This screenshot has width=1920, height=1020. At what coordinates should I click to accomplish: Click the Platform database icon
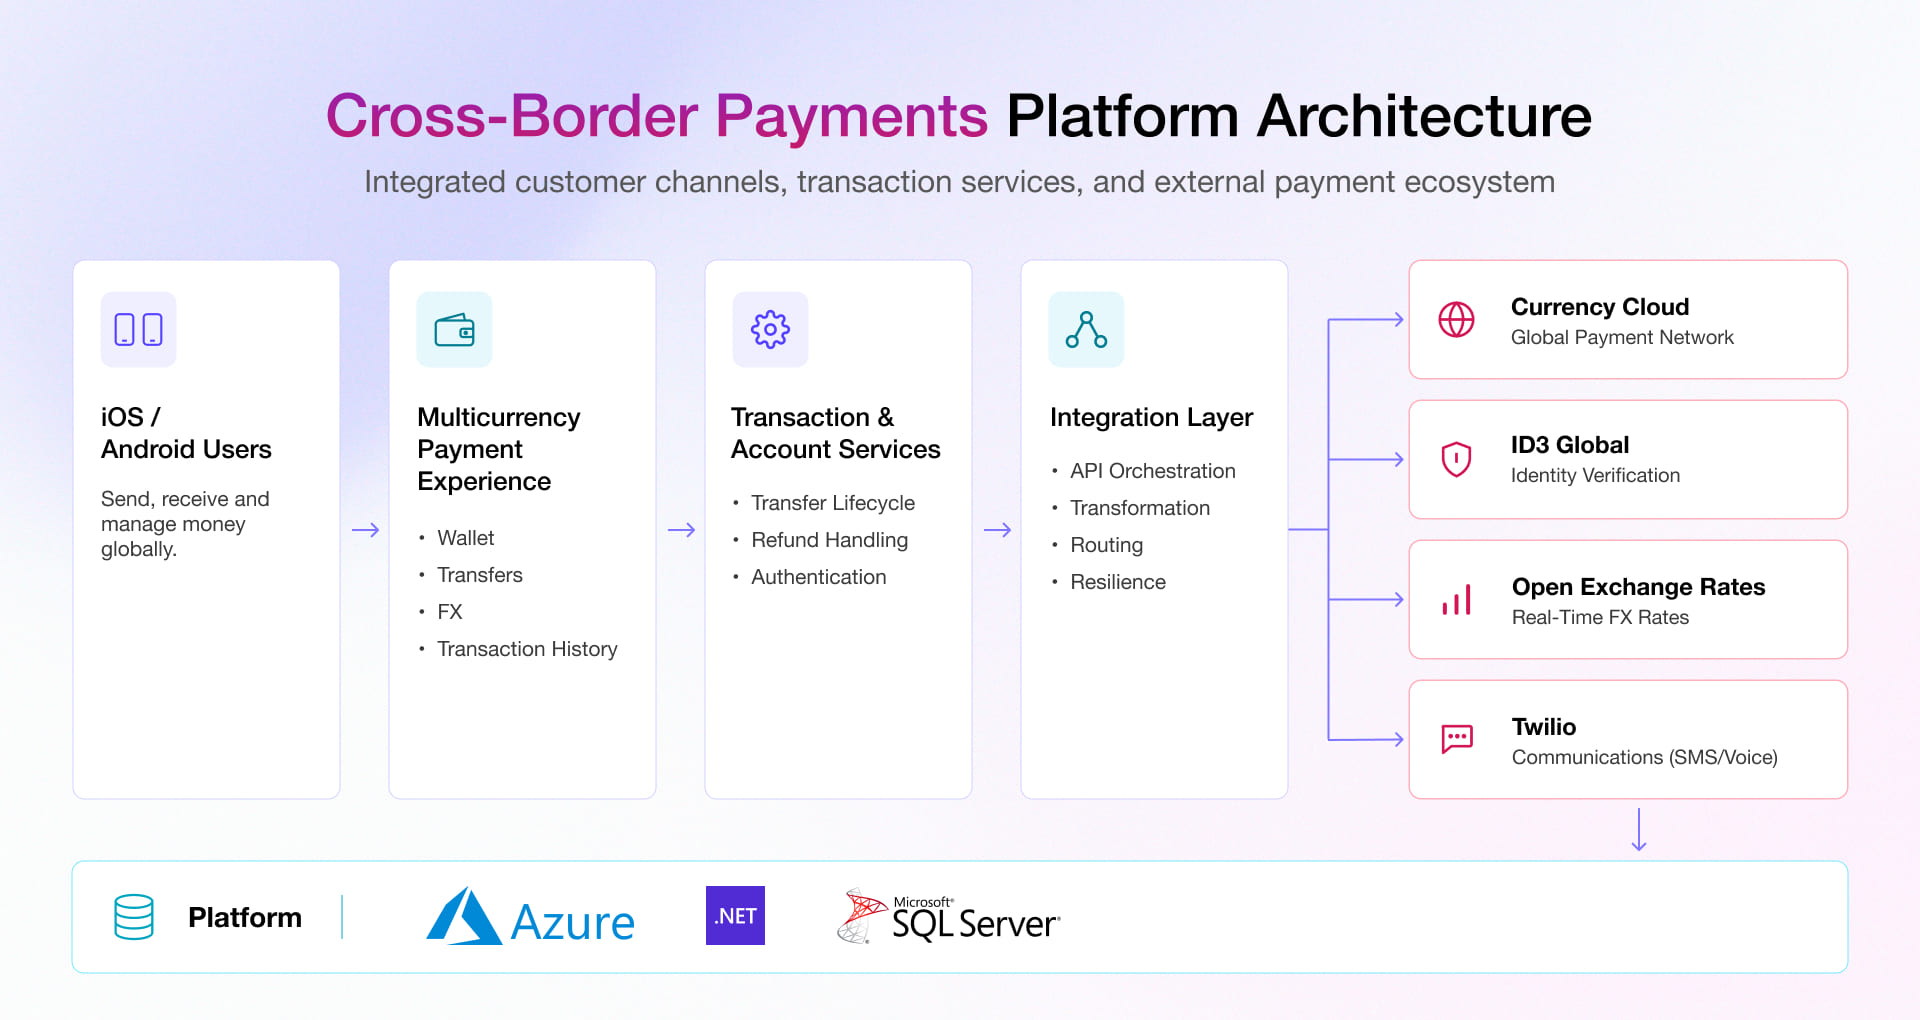134,917
